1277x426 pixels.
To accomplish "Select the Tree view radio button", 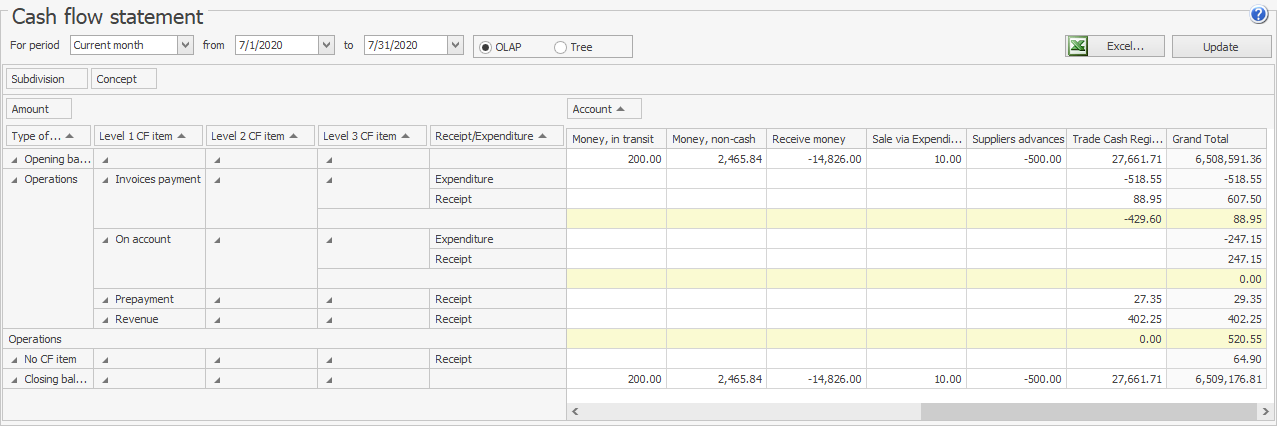I will (x=560, y=47).
